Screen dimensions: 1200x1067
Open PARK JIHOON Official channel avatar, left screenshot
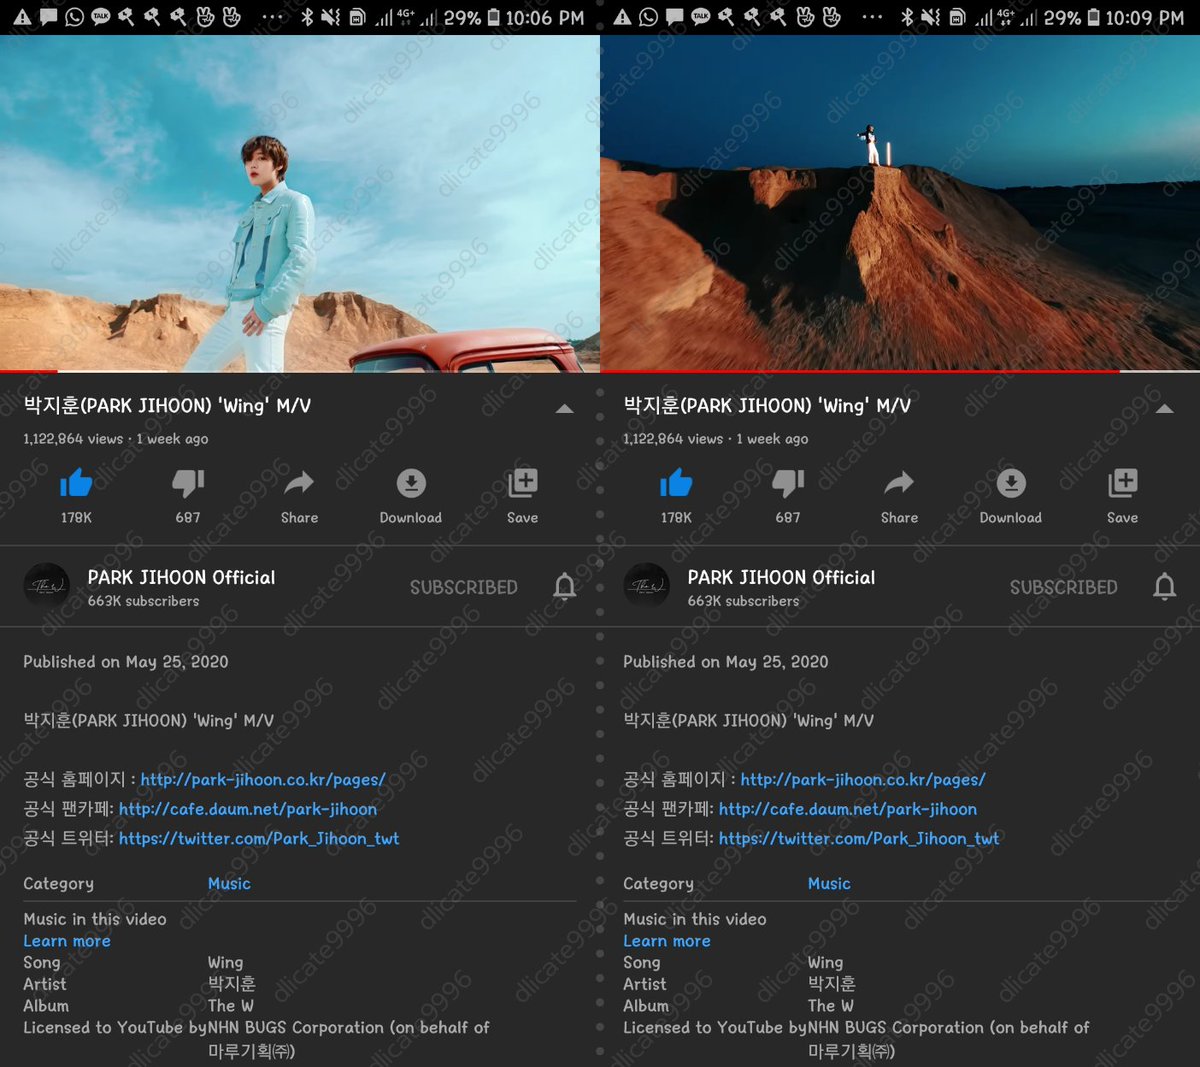pyautogui.click(x=46, y=587)
